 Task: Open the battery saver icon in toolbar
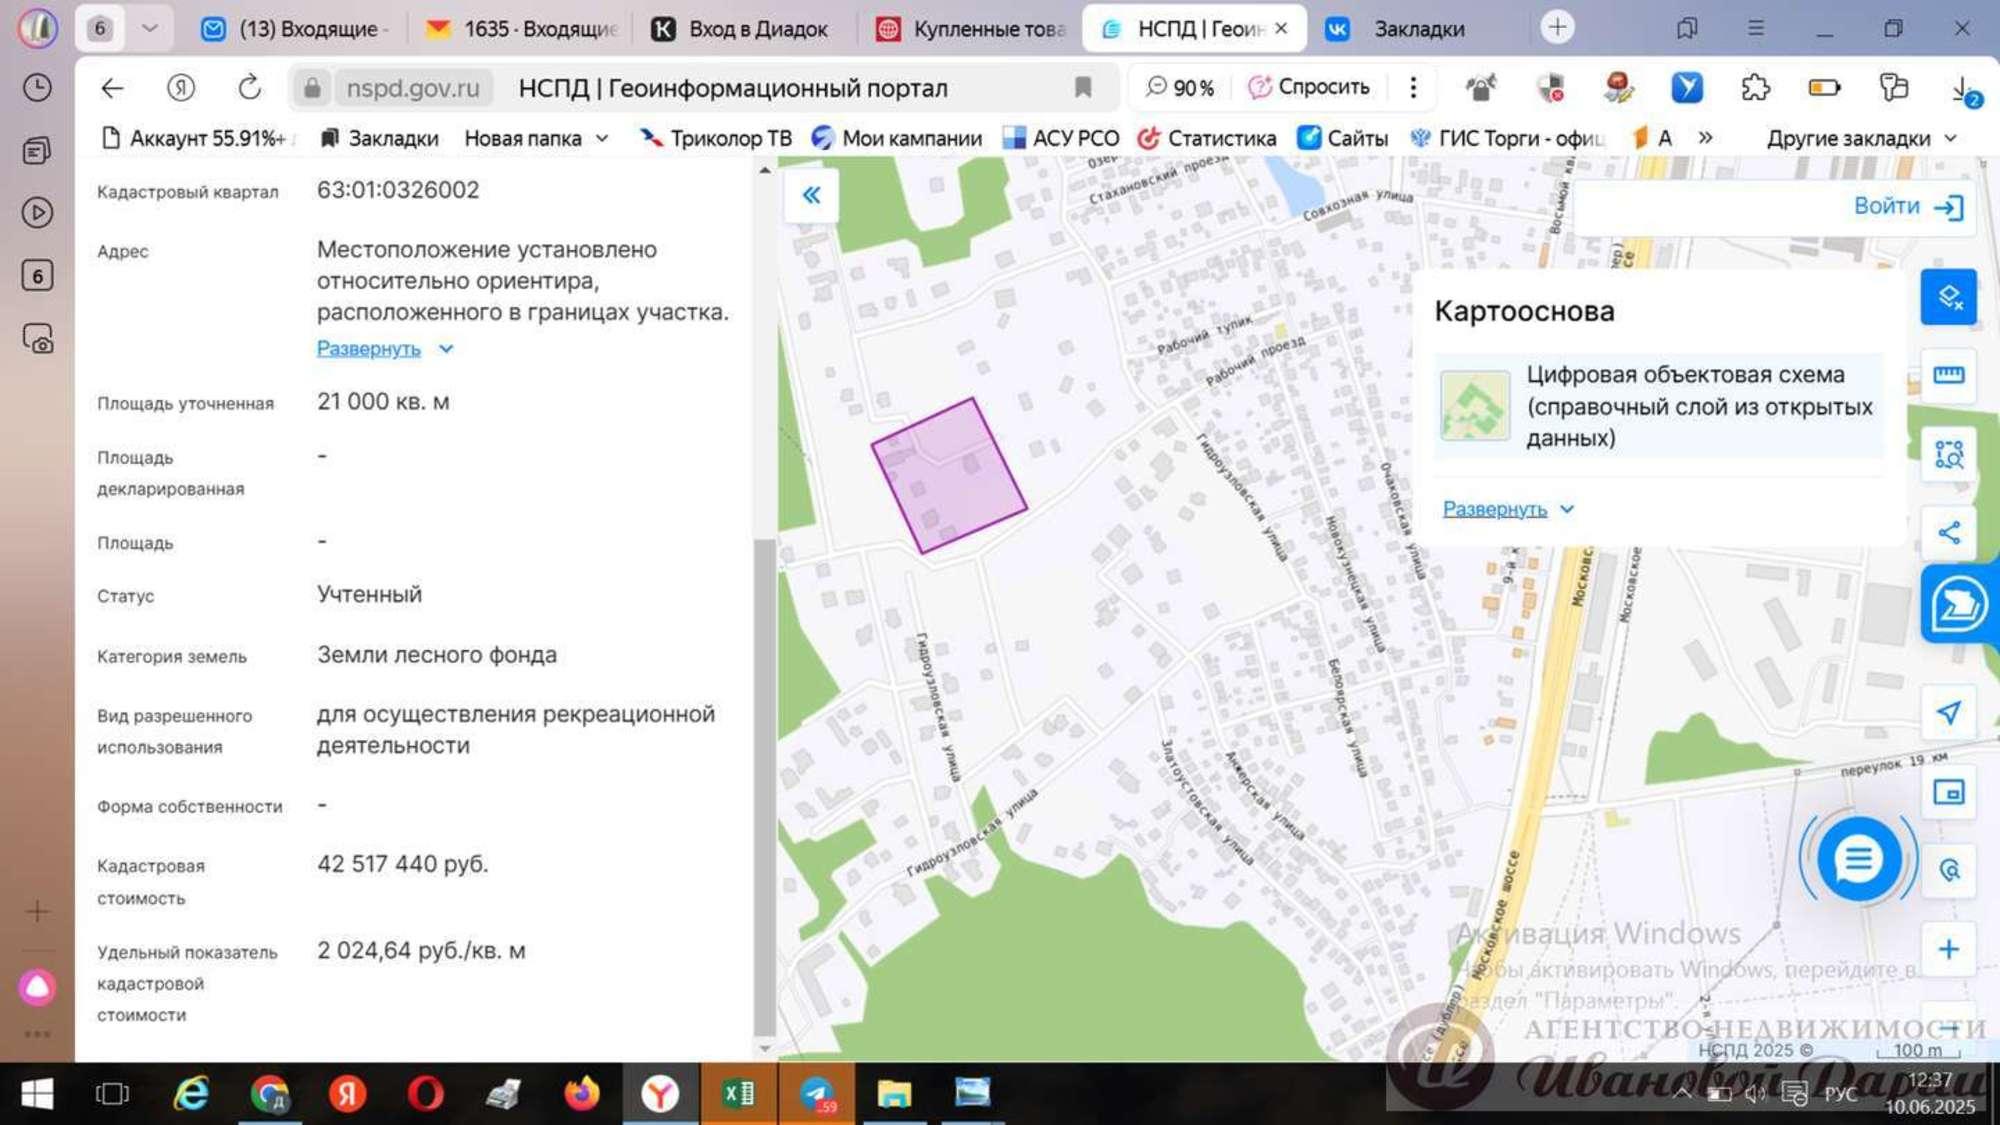pyautogui.click(x=1824, y=88)
